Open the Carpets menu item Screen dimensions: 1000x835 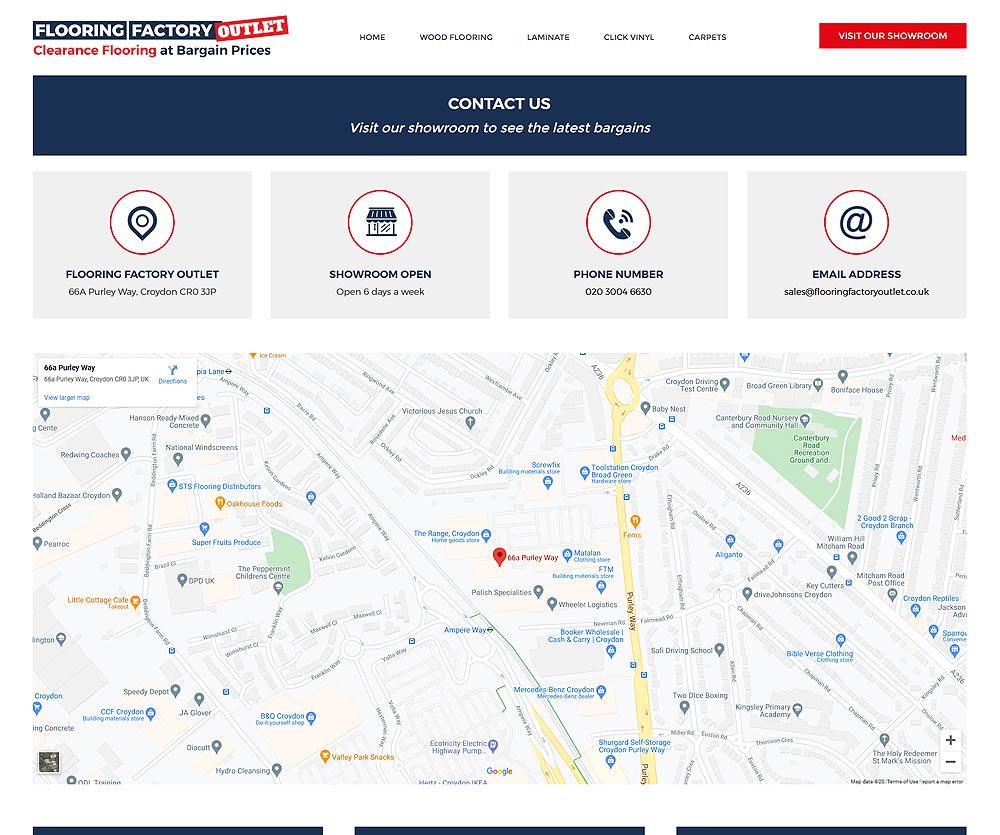coord(707,37)
